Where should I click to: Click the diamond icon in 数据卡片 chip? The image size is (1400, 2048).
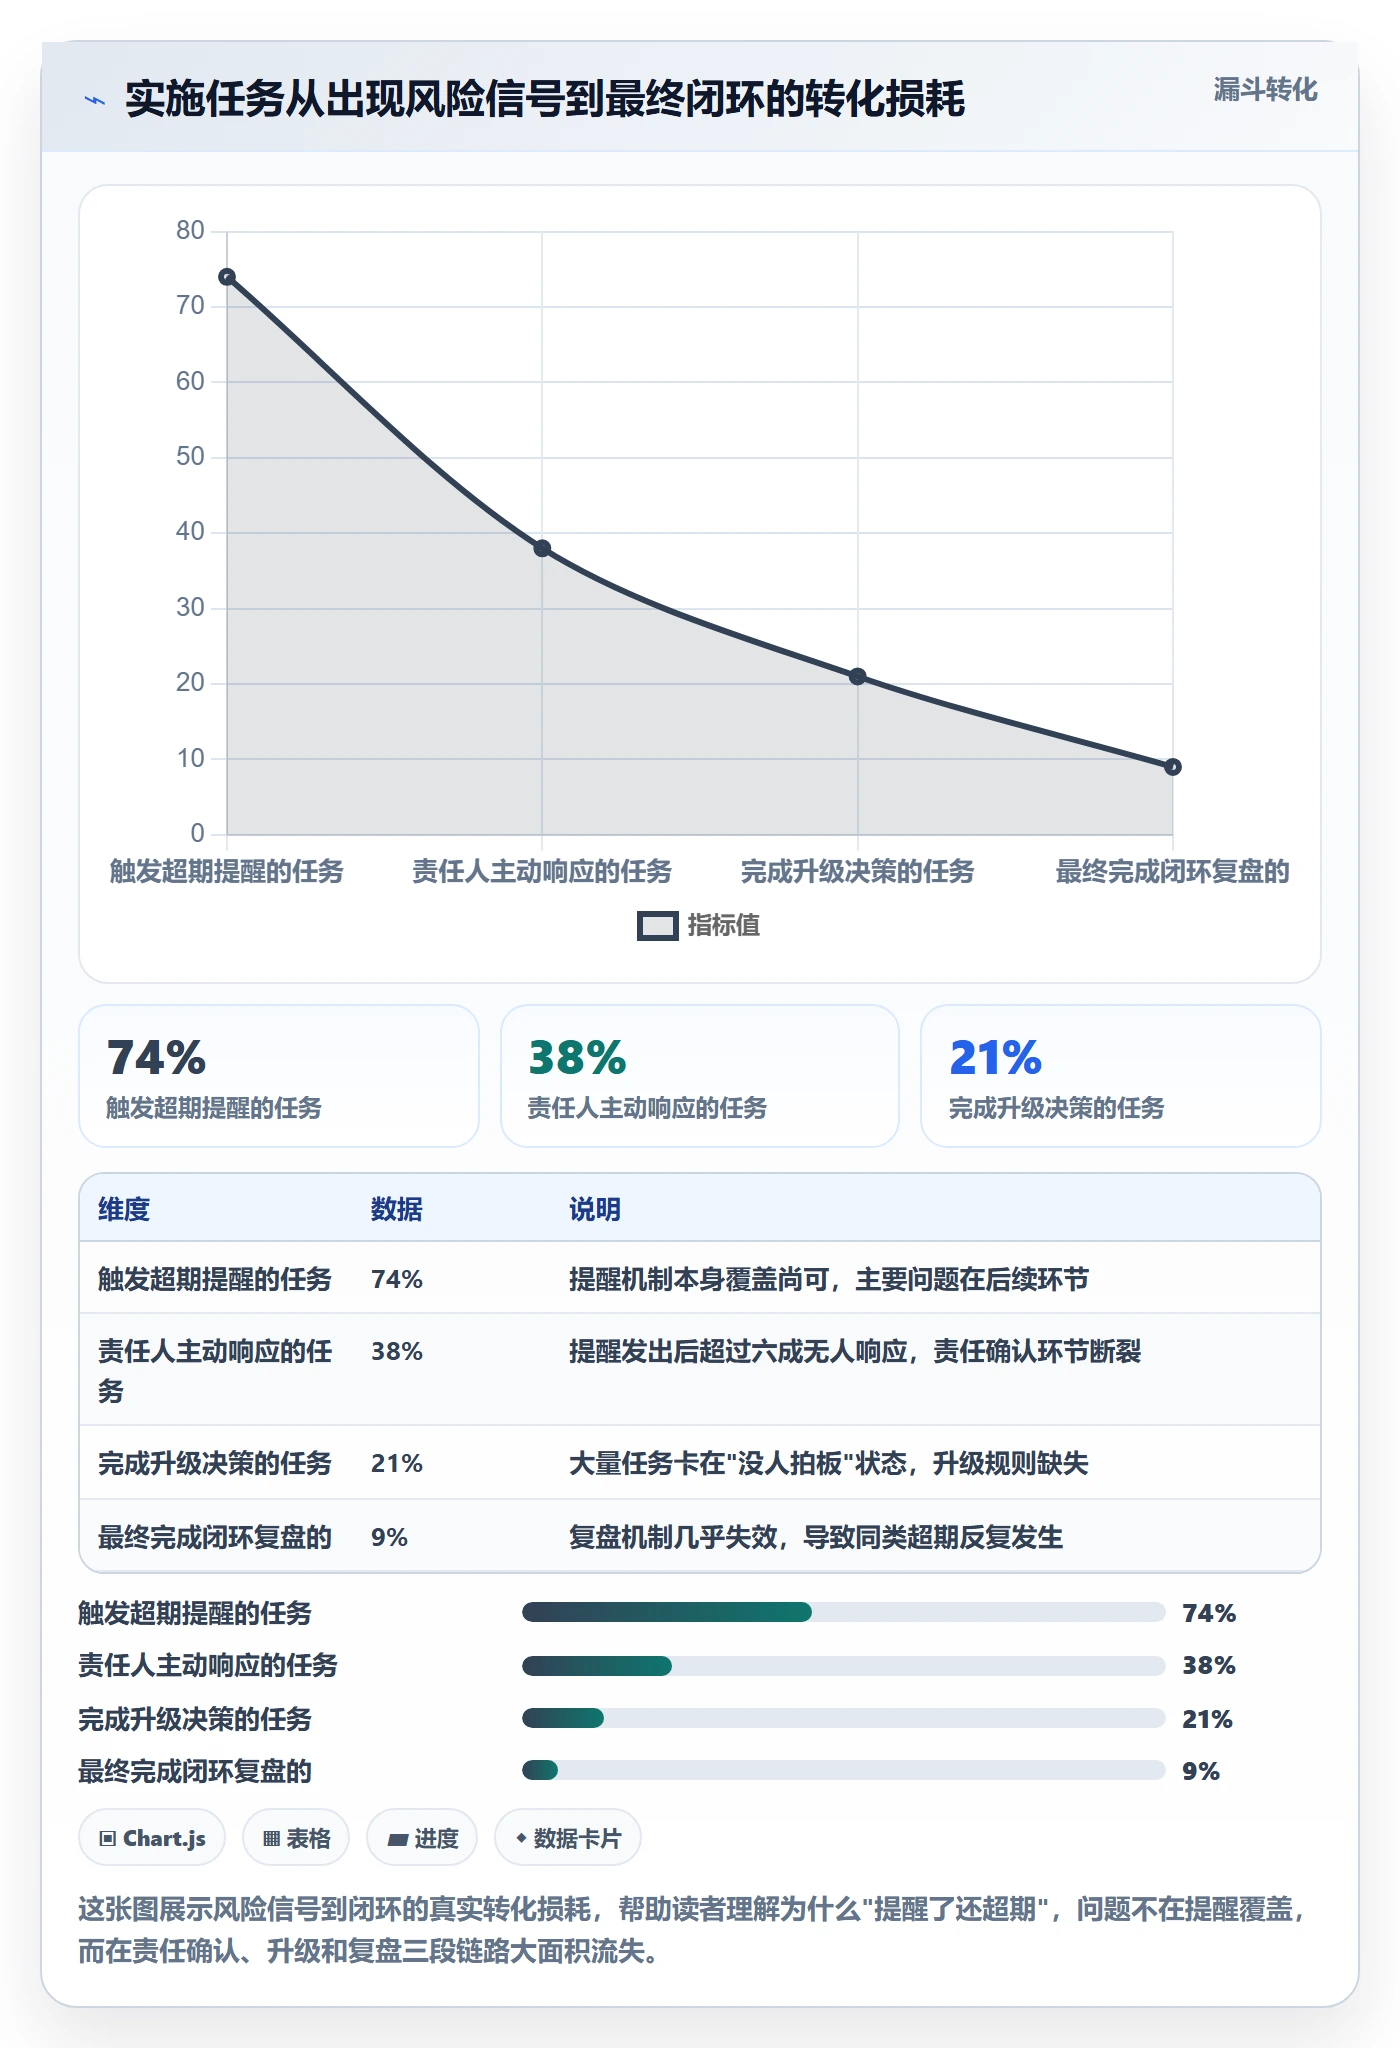pos(521,1838)
